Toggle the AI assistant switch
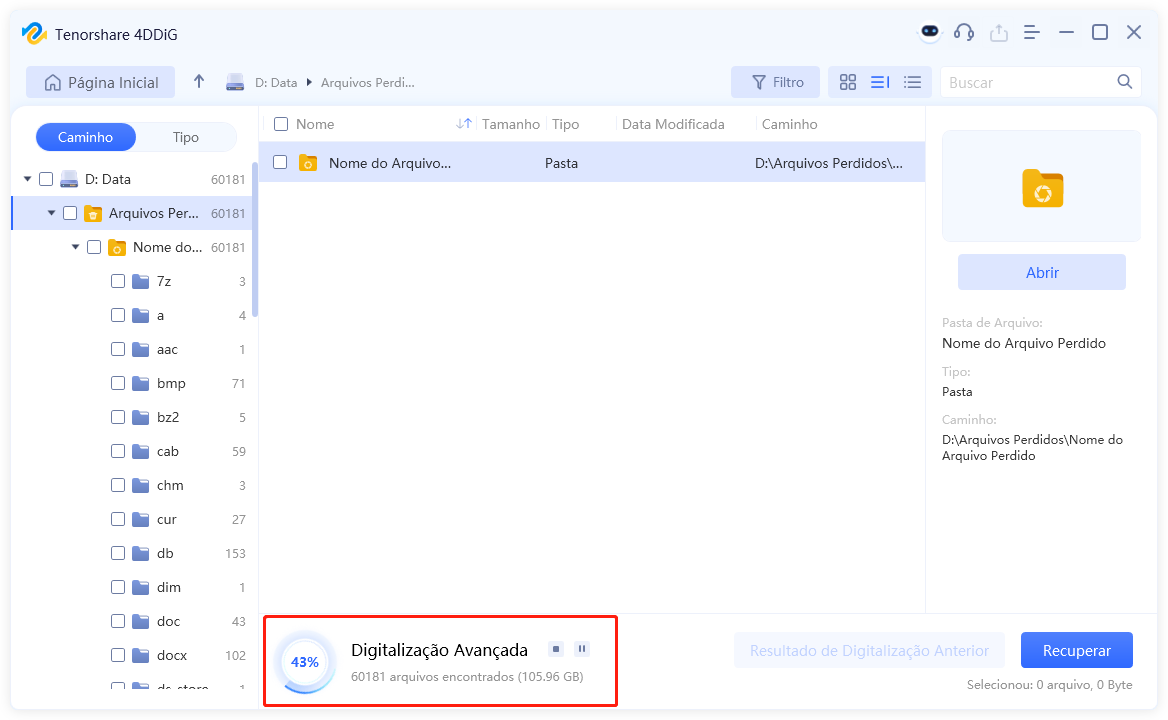 point(929,32)
